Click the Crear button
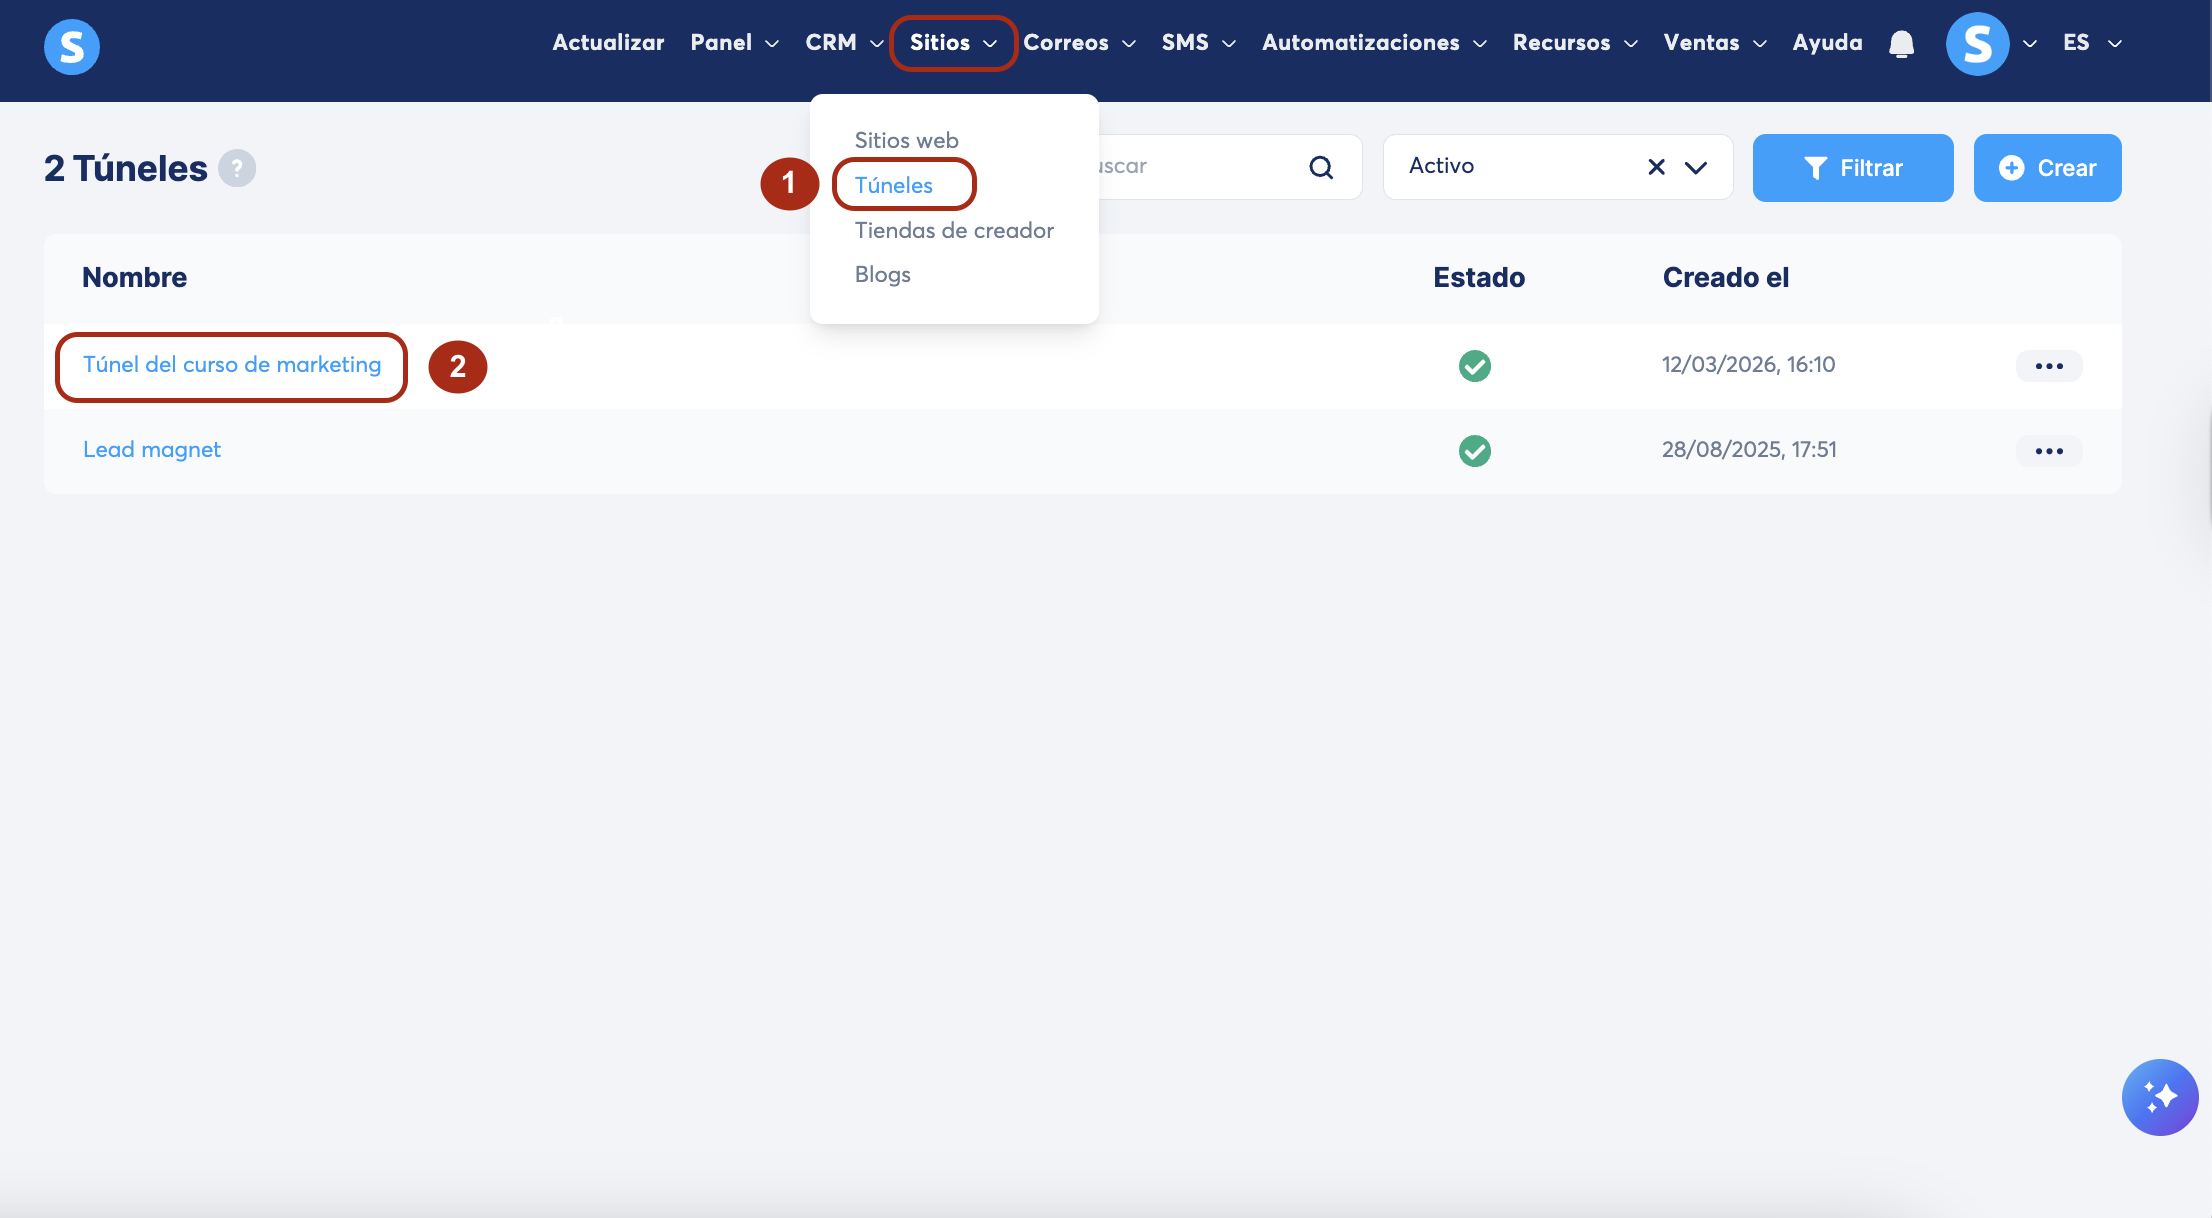 click(2047, 168)
